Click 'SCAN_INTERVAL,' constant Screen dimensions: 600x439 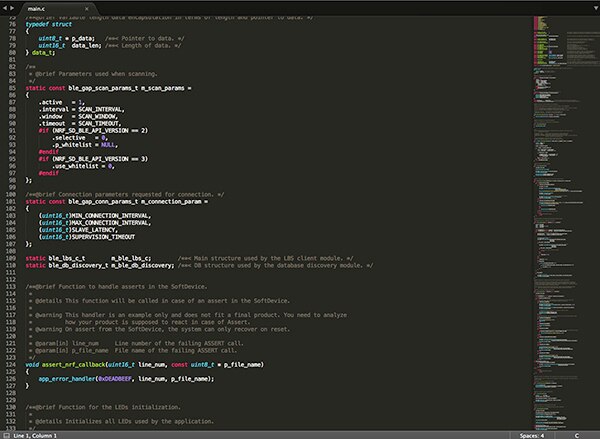click(101, 109)
